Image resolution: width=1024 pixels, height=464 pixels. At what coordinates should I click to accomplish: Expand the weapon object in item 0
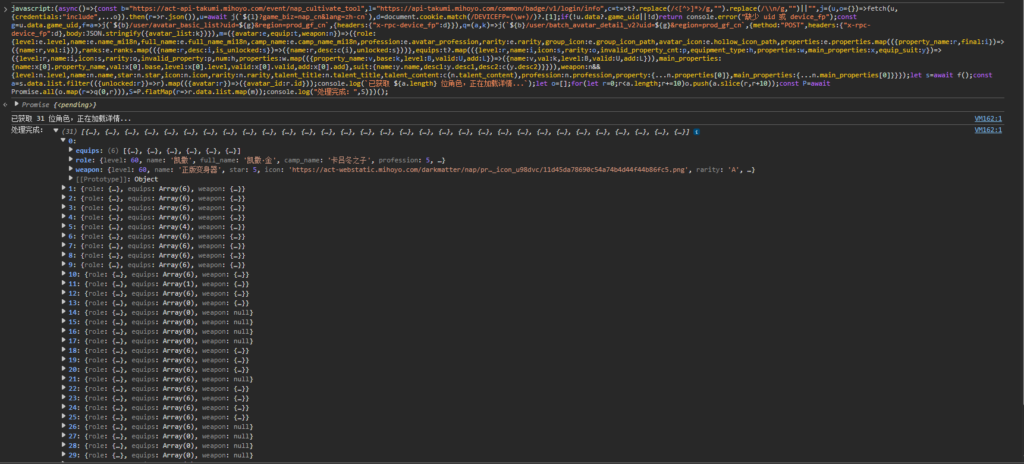click(x=71, y=170)
